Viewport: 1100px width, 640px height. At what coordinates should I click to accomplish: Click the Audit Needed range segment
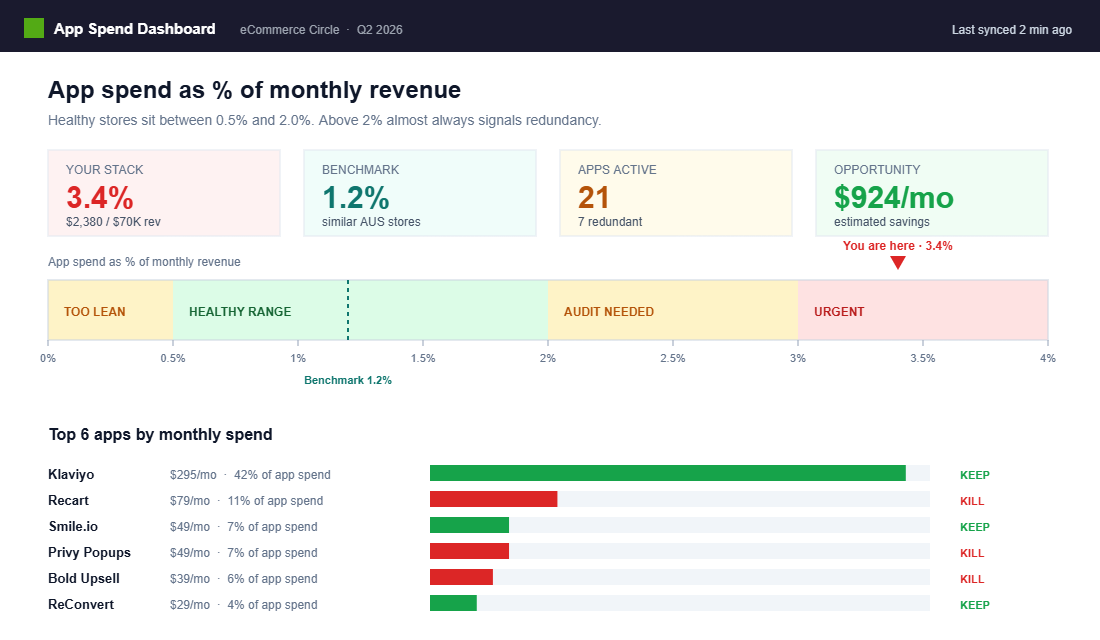tap(672, 311)
